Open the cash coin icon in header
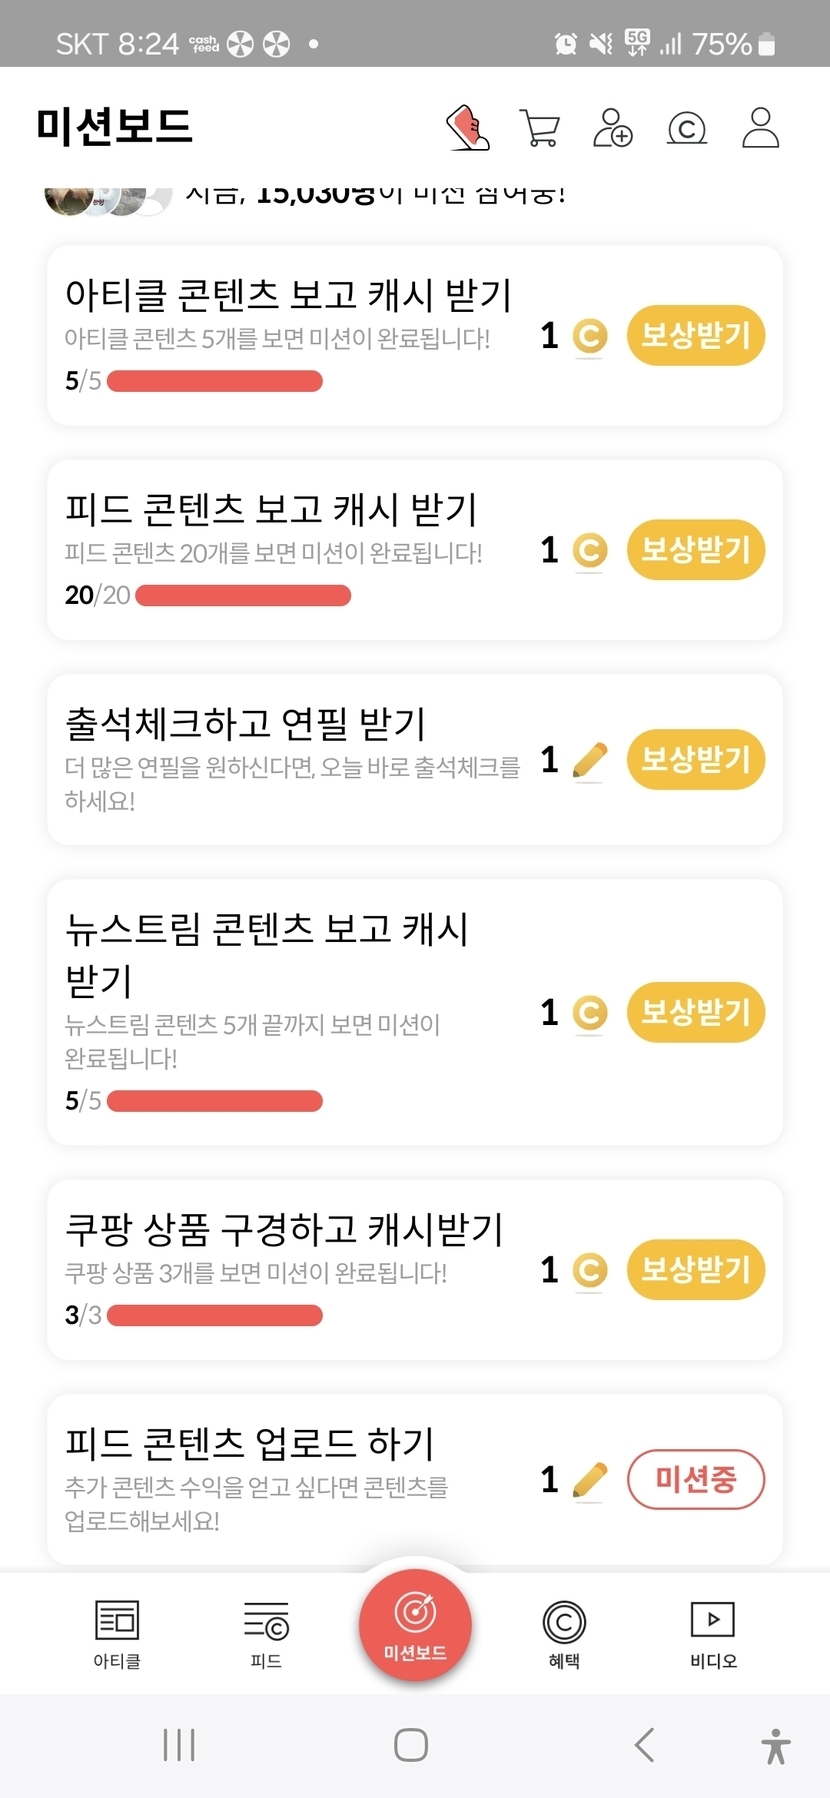Image resolution: width=830 pixels, height=1798 pixels. [x=687, y=128]
